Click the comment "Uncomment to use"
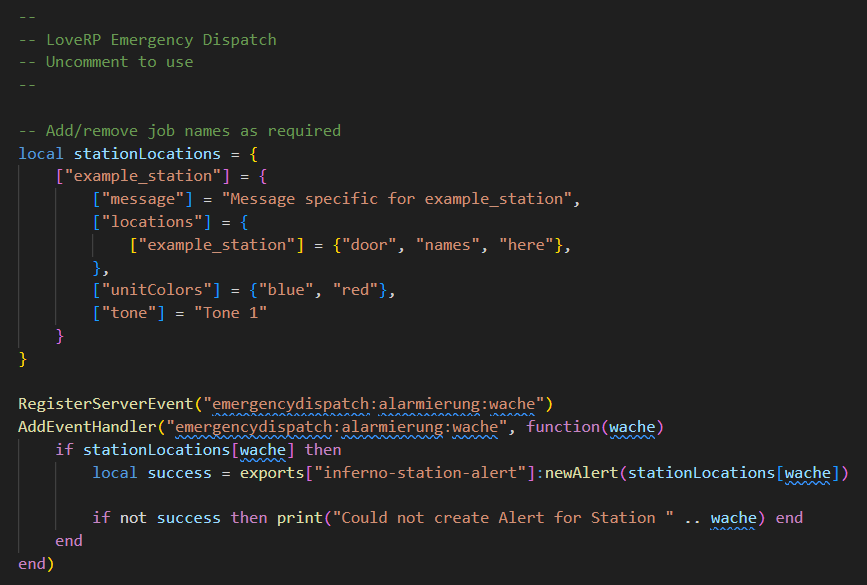This screenshot has width=867, height=585. coord(119,62)
